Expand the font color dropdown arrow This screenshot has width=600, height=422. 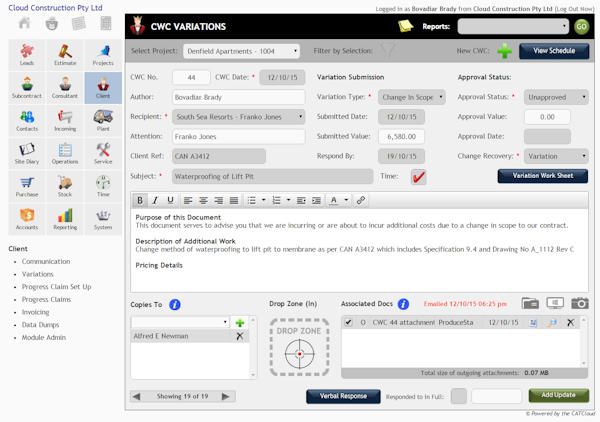(x=346, y=200)
